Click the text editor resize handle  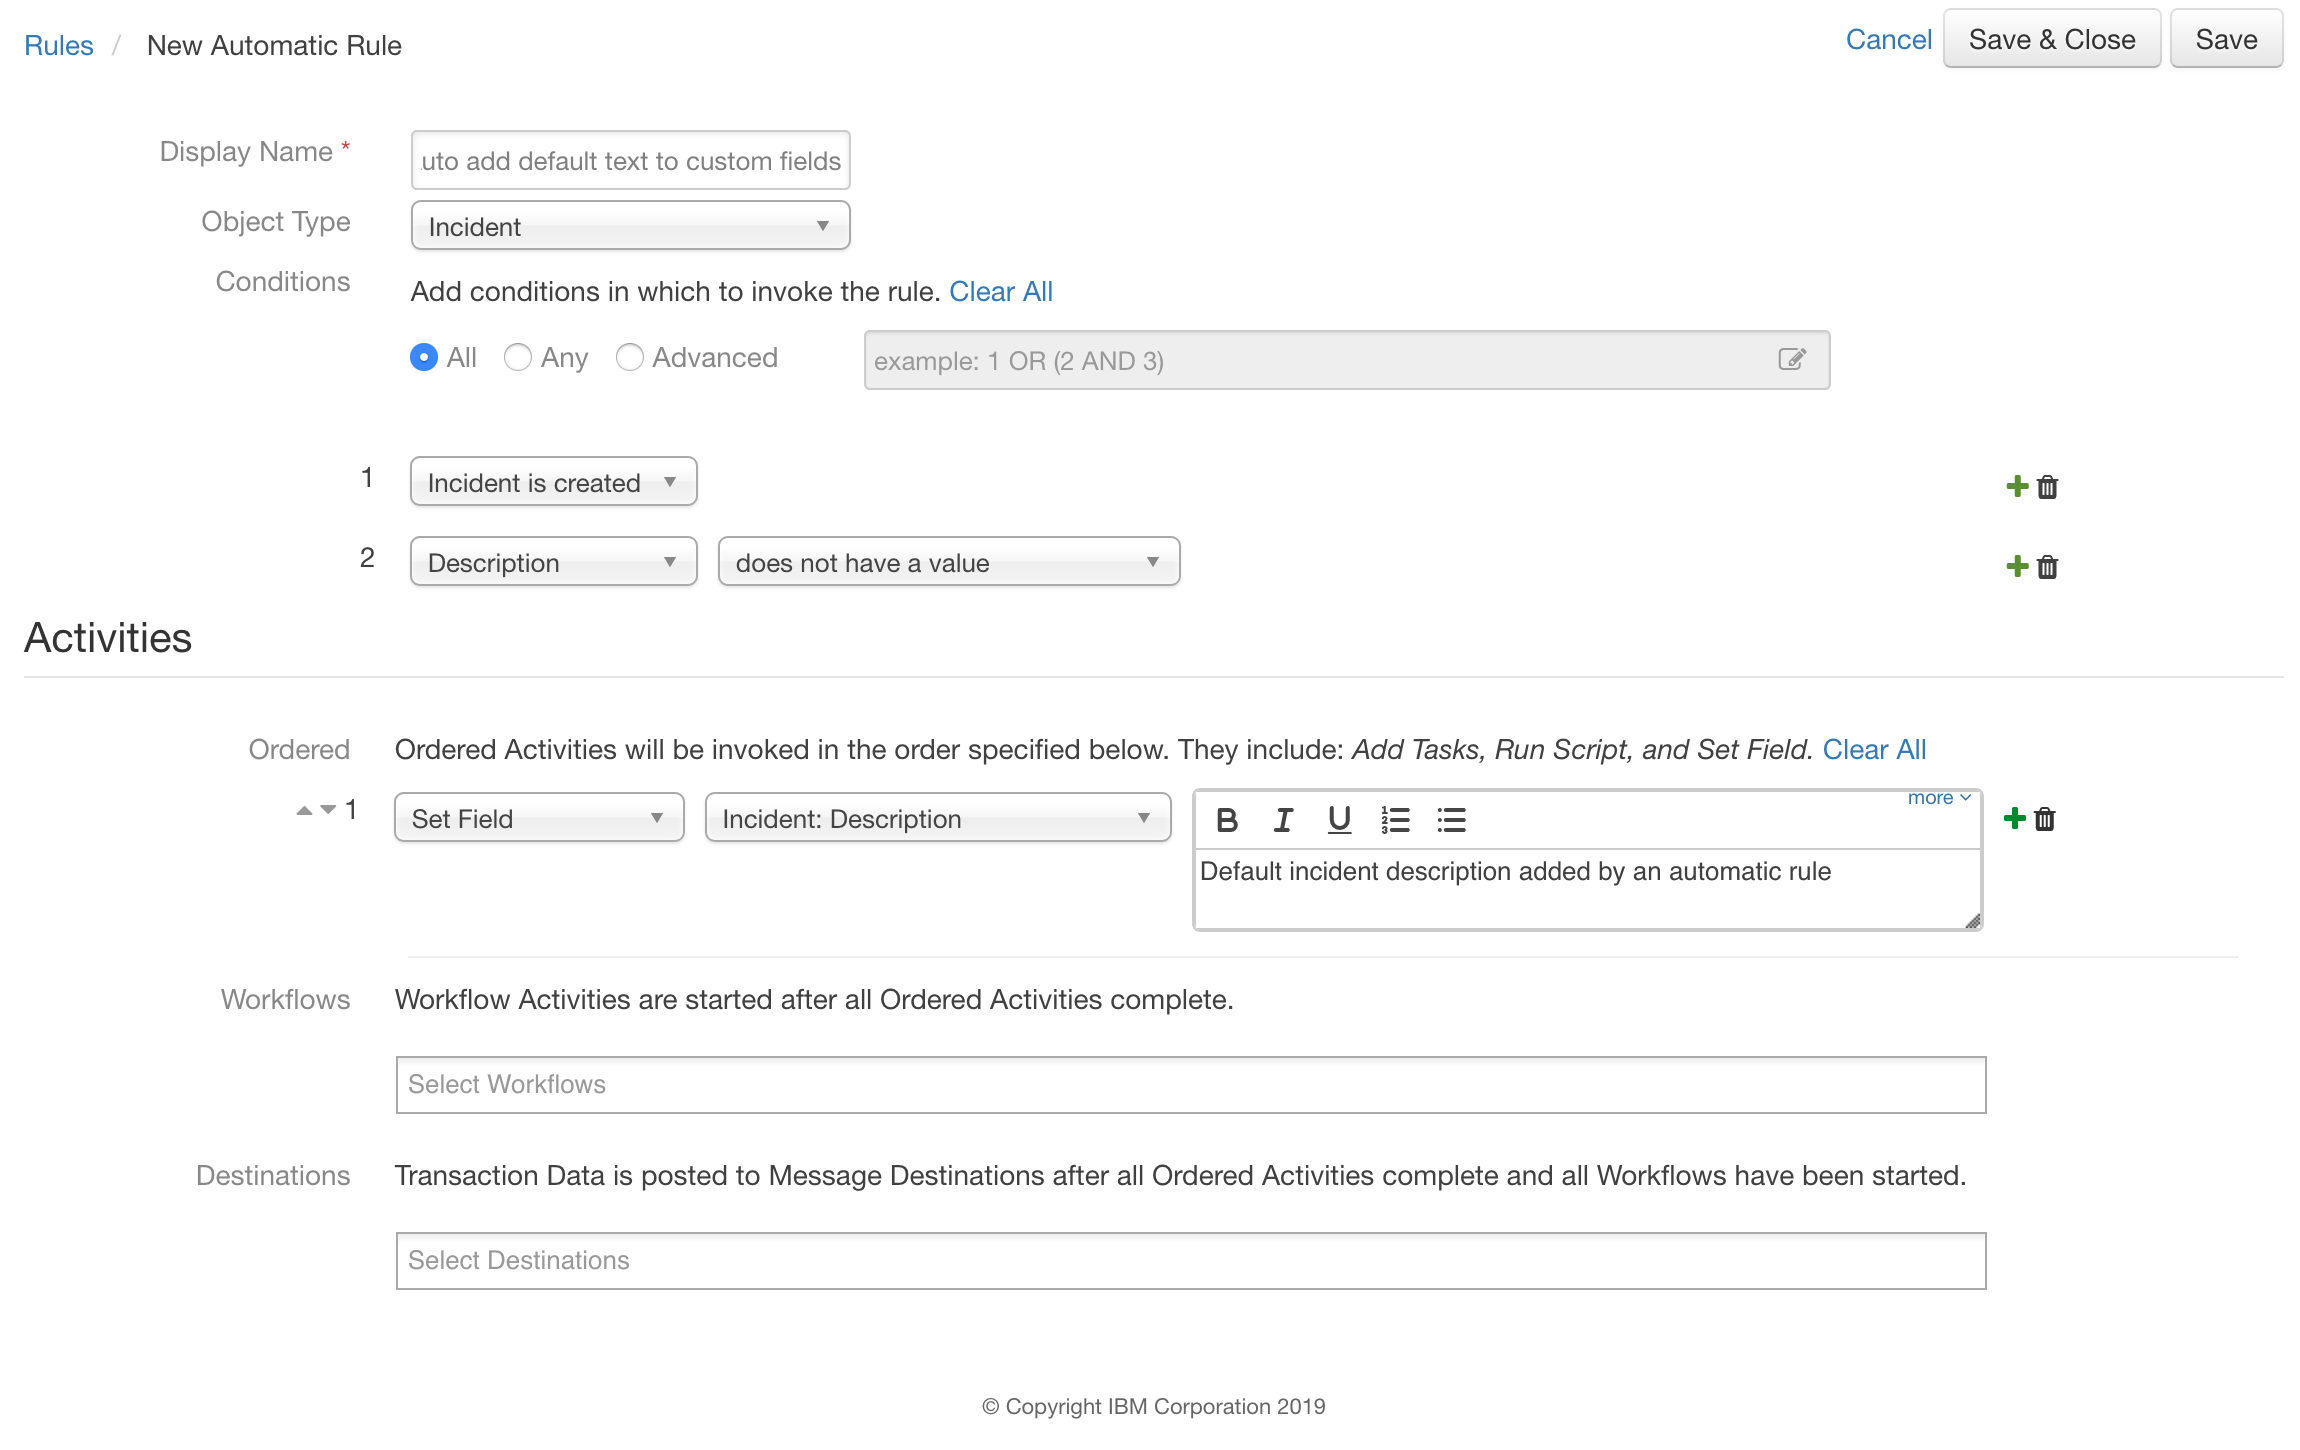(1972, 921)
